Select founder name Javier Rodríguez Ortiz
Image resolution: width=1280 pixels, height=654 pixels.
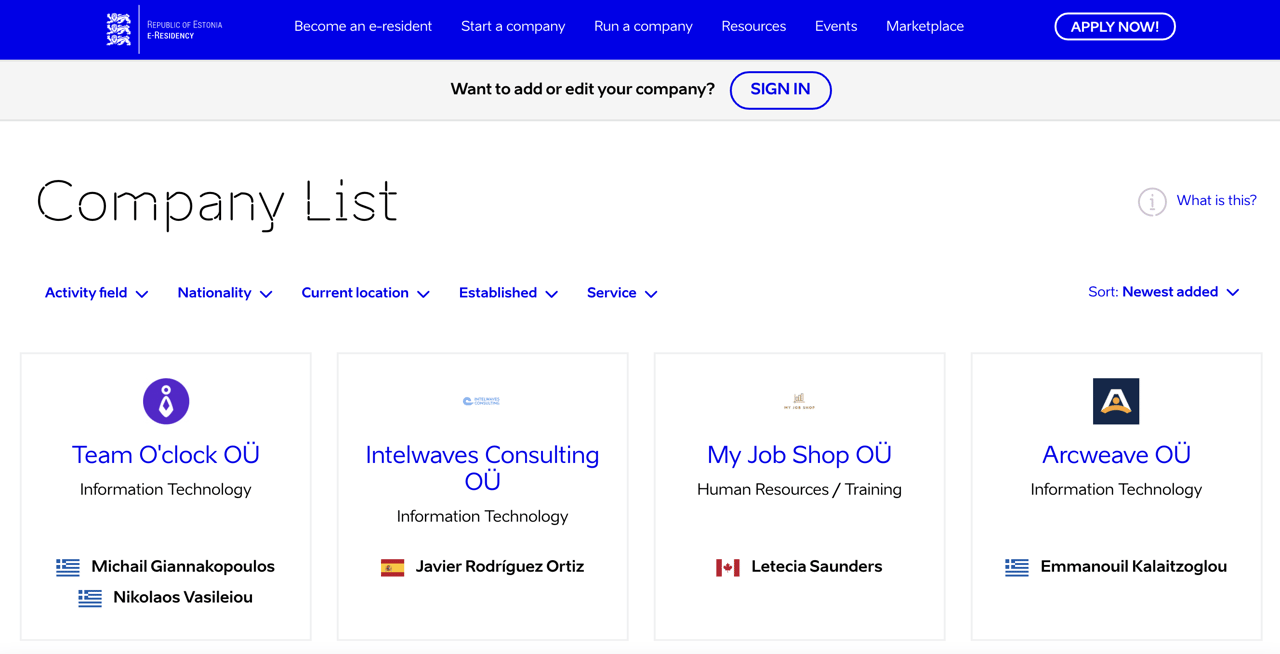point(500,567)
